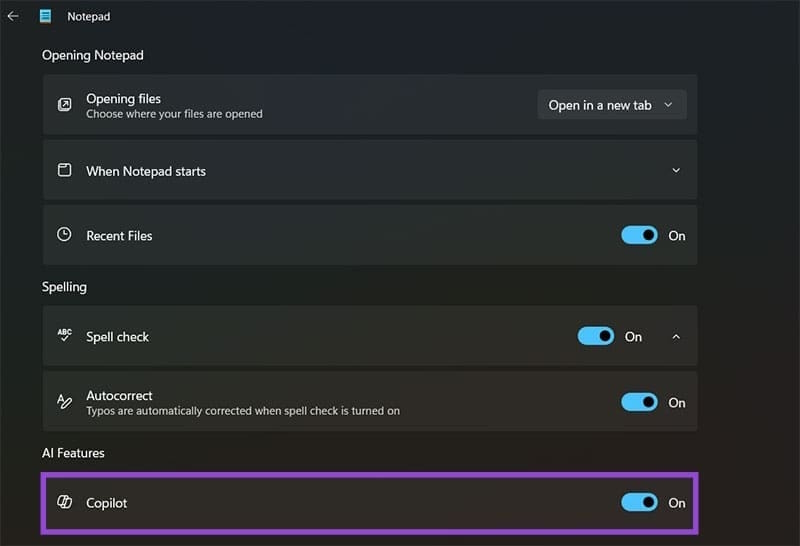
Task: Select the When Notepad starts label
Action: 146,171
